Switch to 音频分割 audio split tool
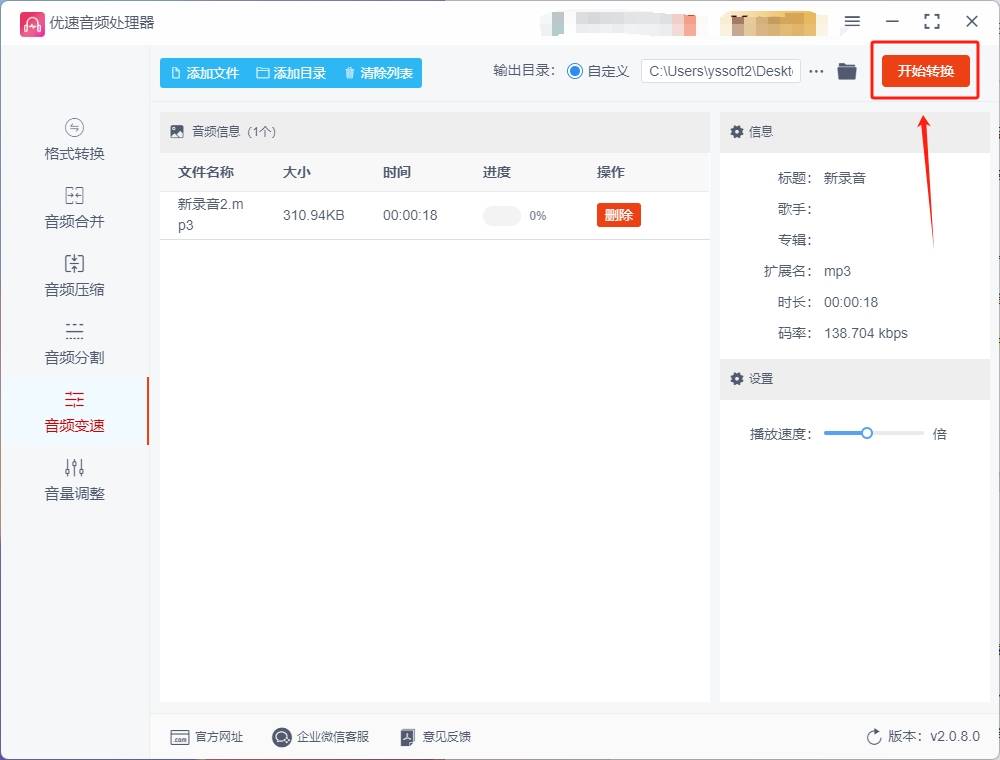The height and width of the screenshot is (760, 1000). (74, 344)
